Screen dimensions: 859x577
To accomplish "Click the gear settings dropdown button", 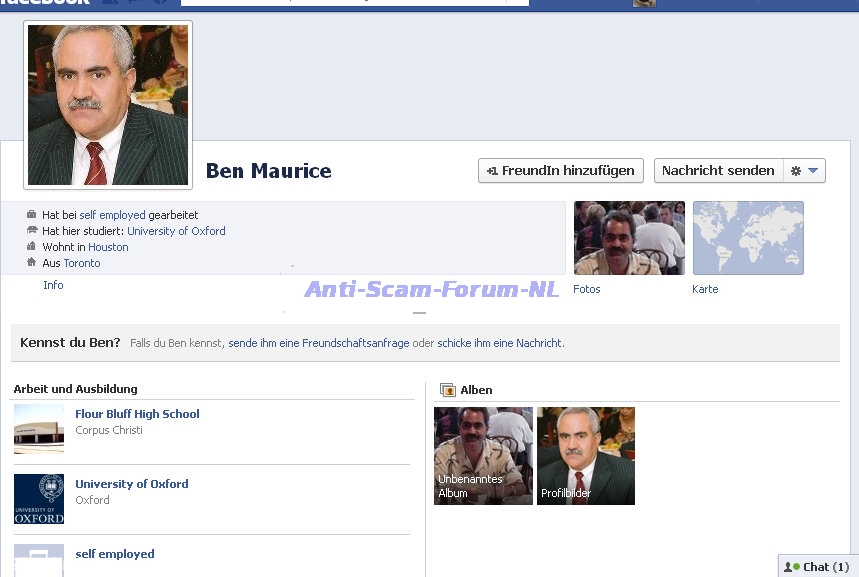I will [x=804, y=171].
